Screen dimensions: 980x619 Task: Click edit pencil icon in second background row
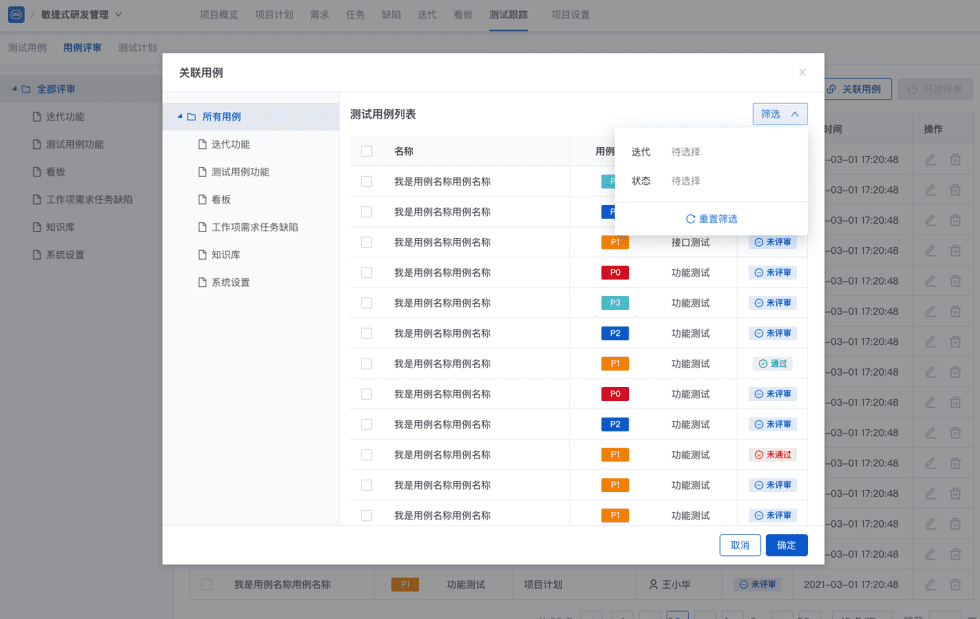point(930,190)
